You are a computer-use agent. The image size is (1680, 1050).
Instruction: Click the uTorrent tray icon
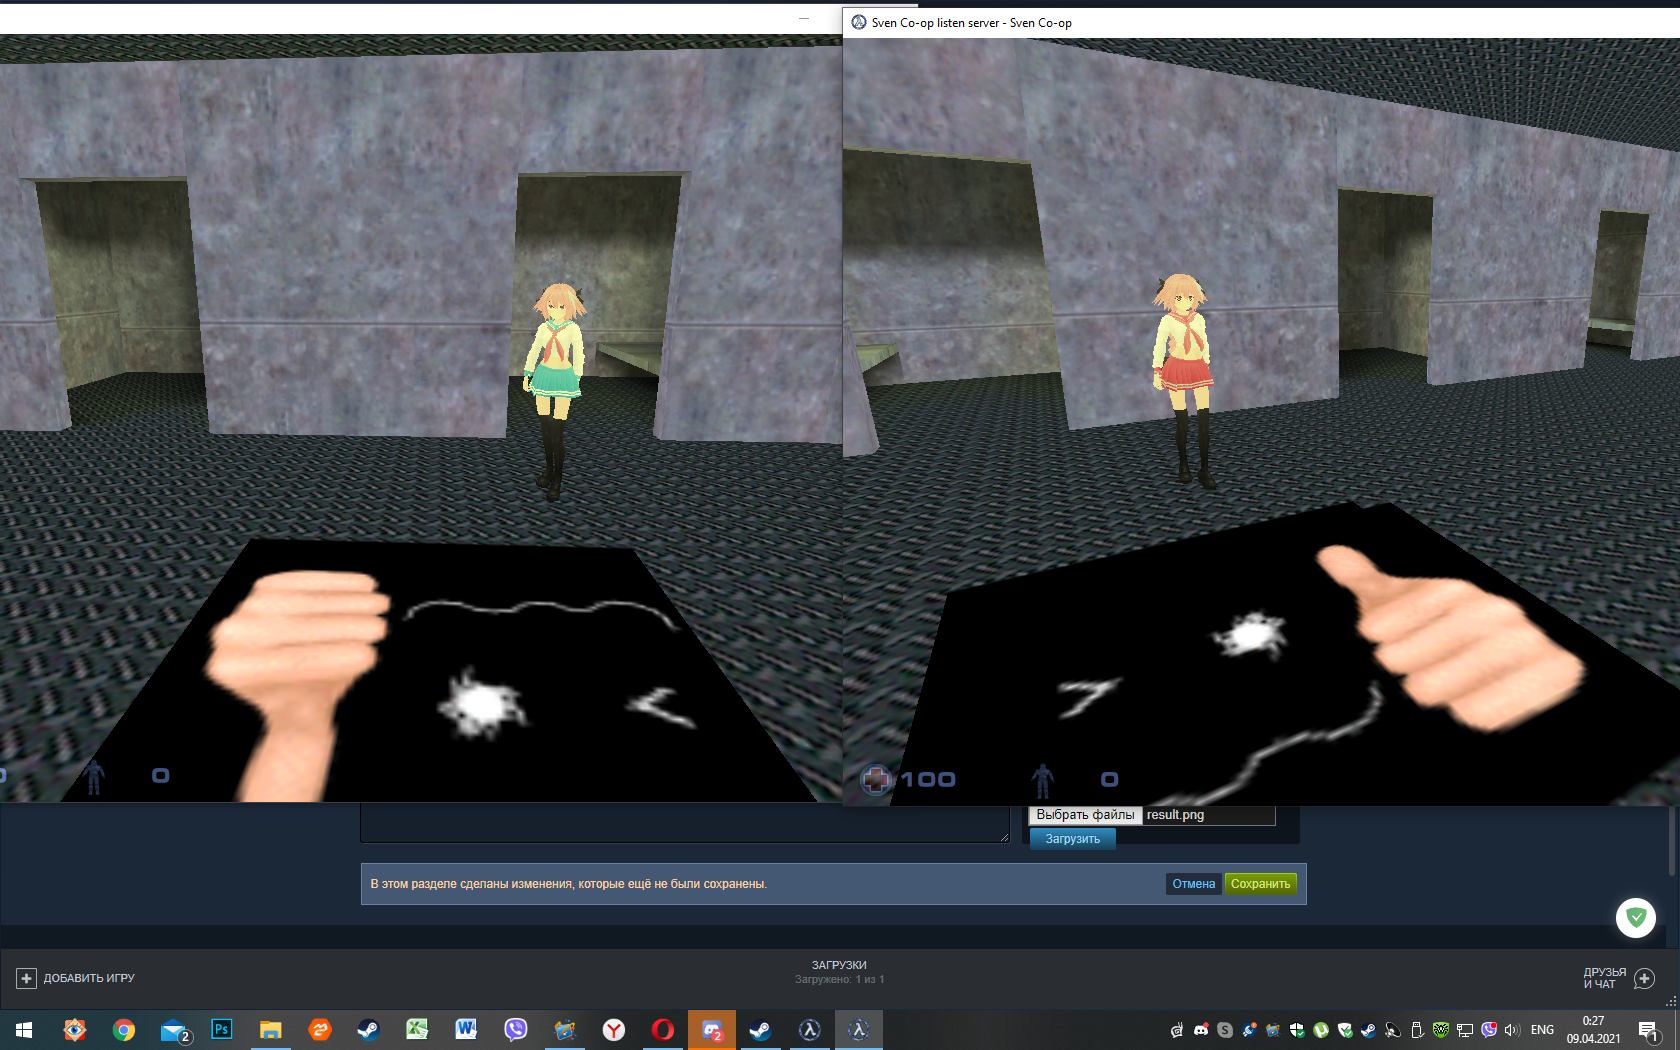coord(1321,1030)
